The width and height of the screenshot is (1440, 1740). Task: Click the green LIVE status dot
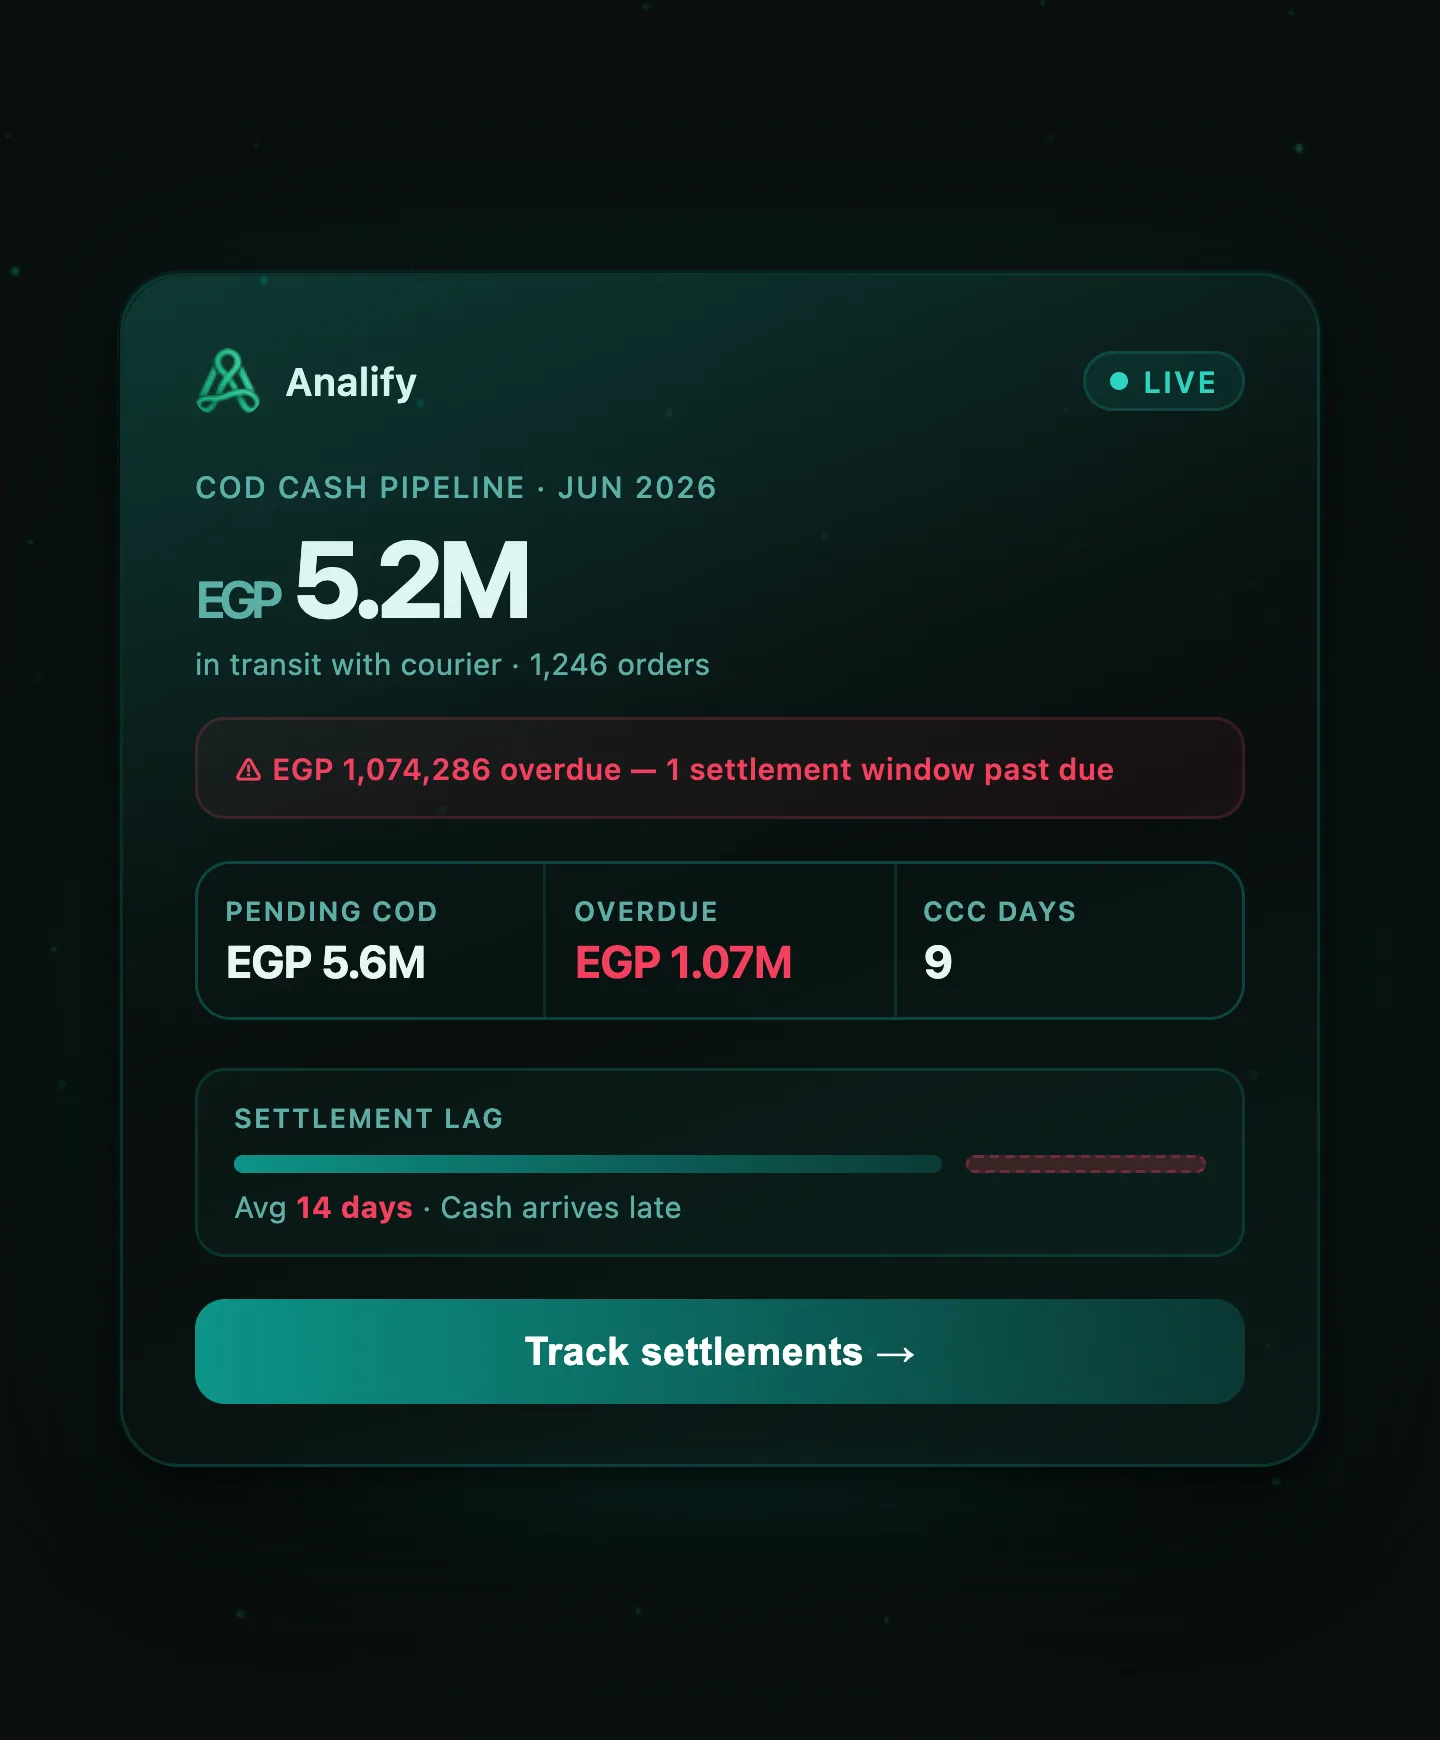click(x=1119, y=381)
